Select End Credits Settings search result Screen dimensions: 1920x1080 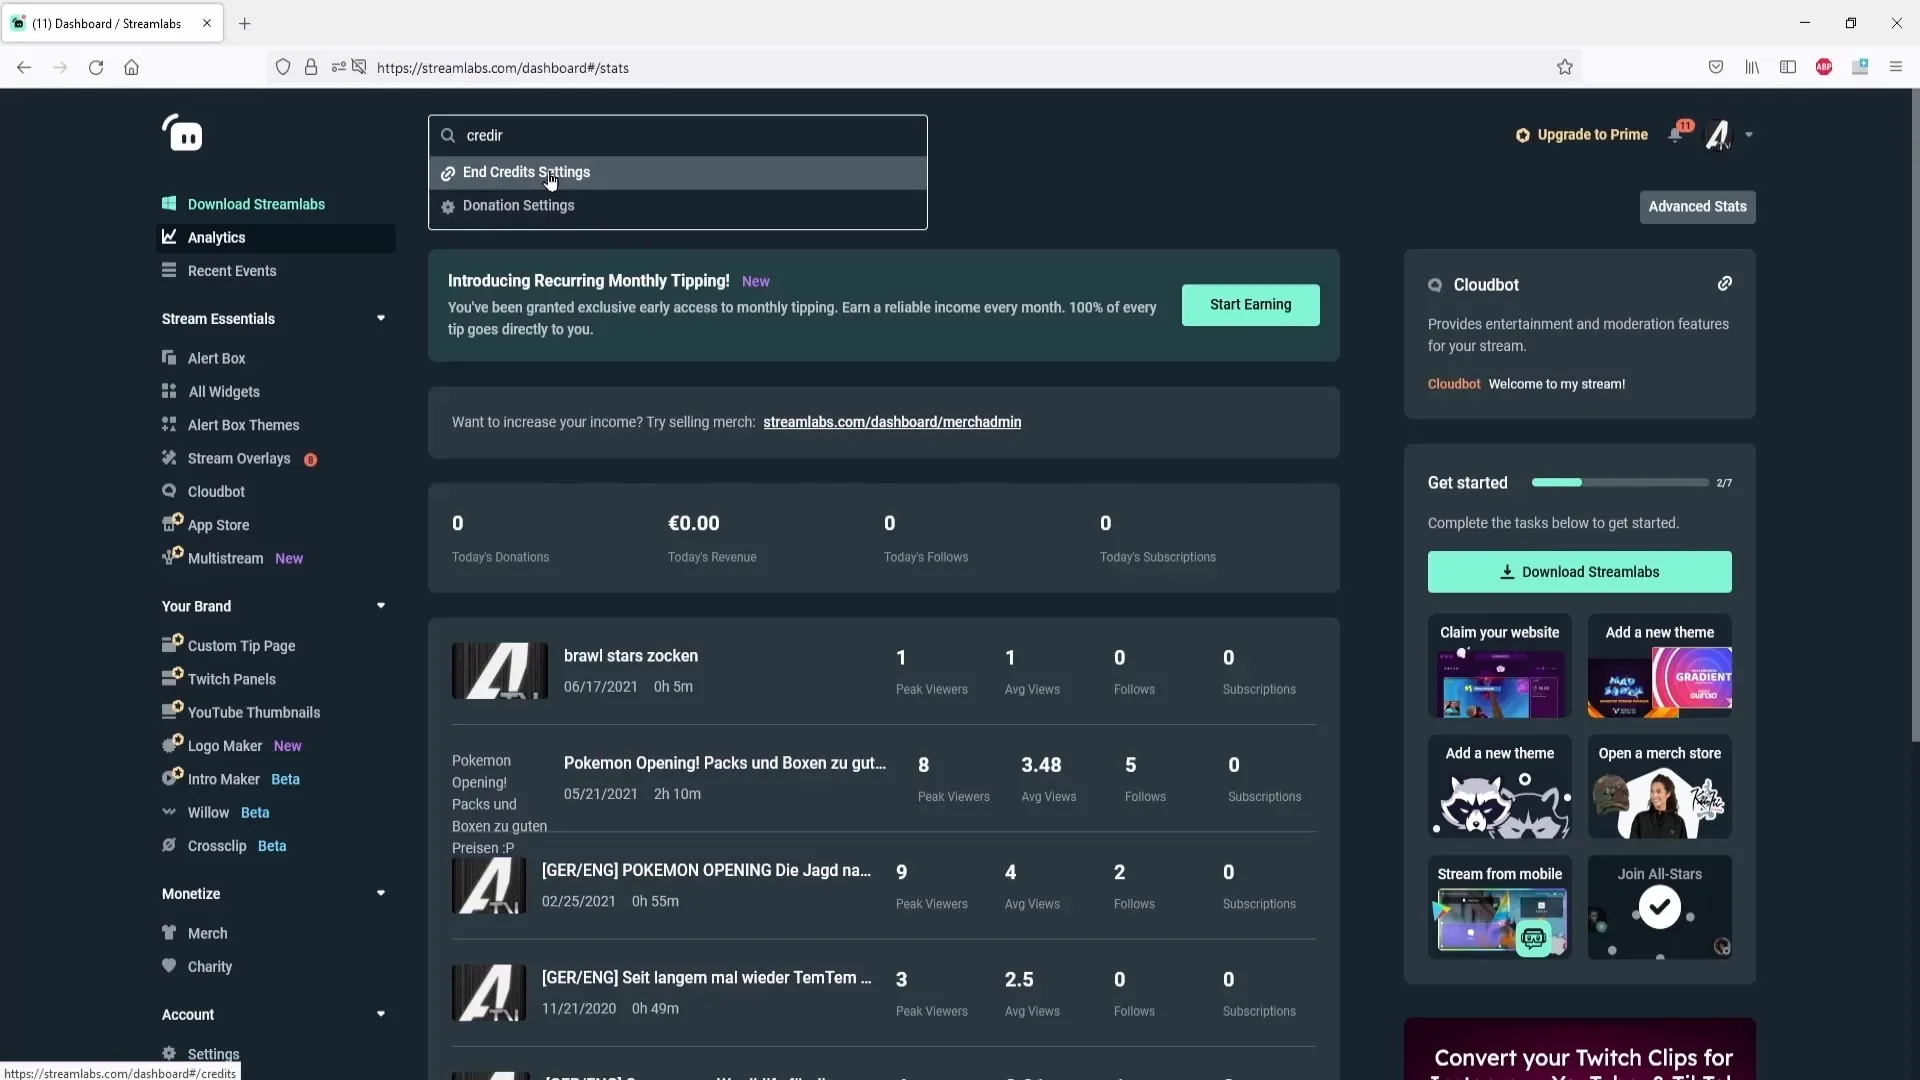click(678, 172)
